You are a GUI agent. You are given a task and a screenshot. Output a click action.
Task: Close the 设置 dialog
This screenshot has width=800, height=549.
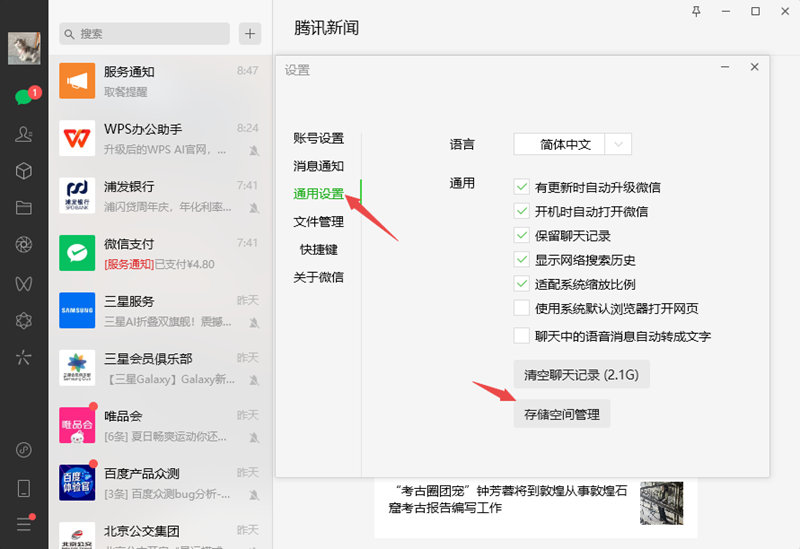pyautogui.click(x=755, y=67)
